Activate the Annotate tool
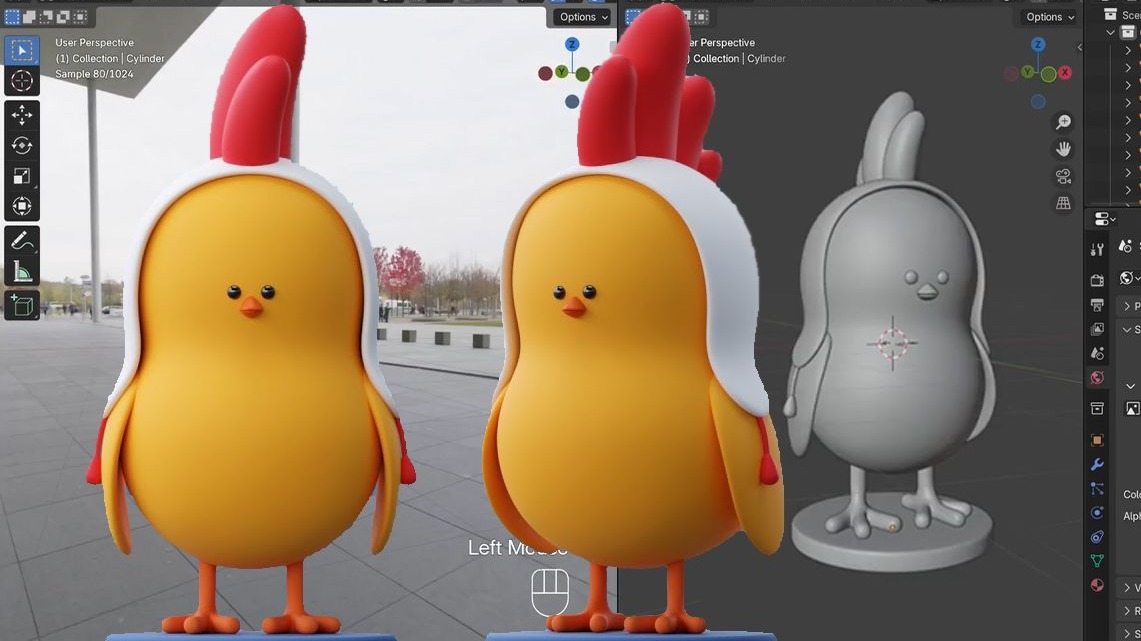 tap(23, 240)
